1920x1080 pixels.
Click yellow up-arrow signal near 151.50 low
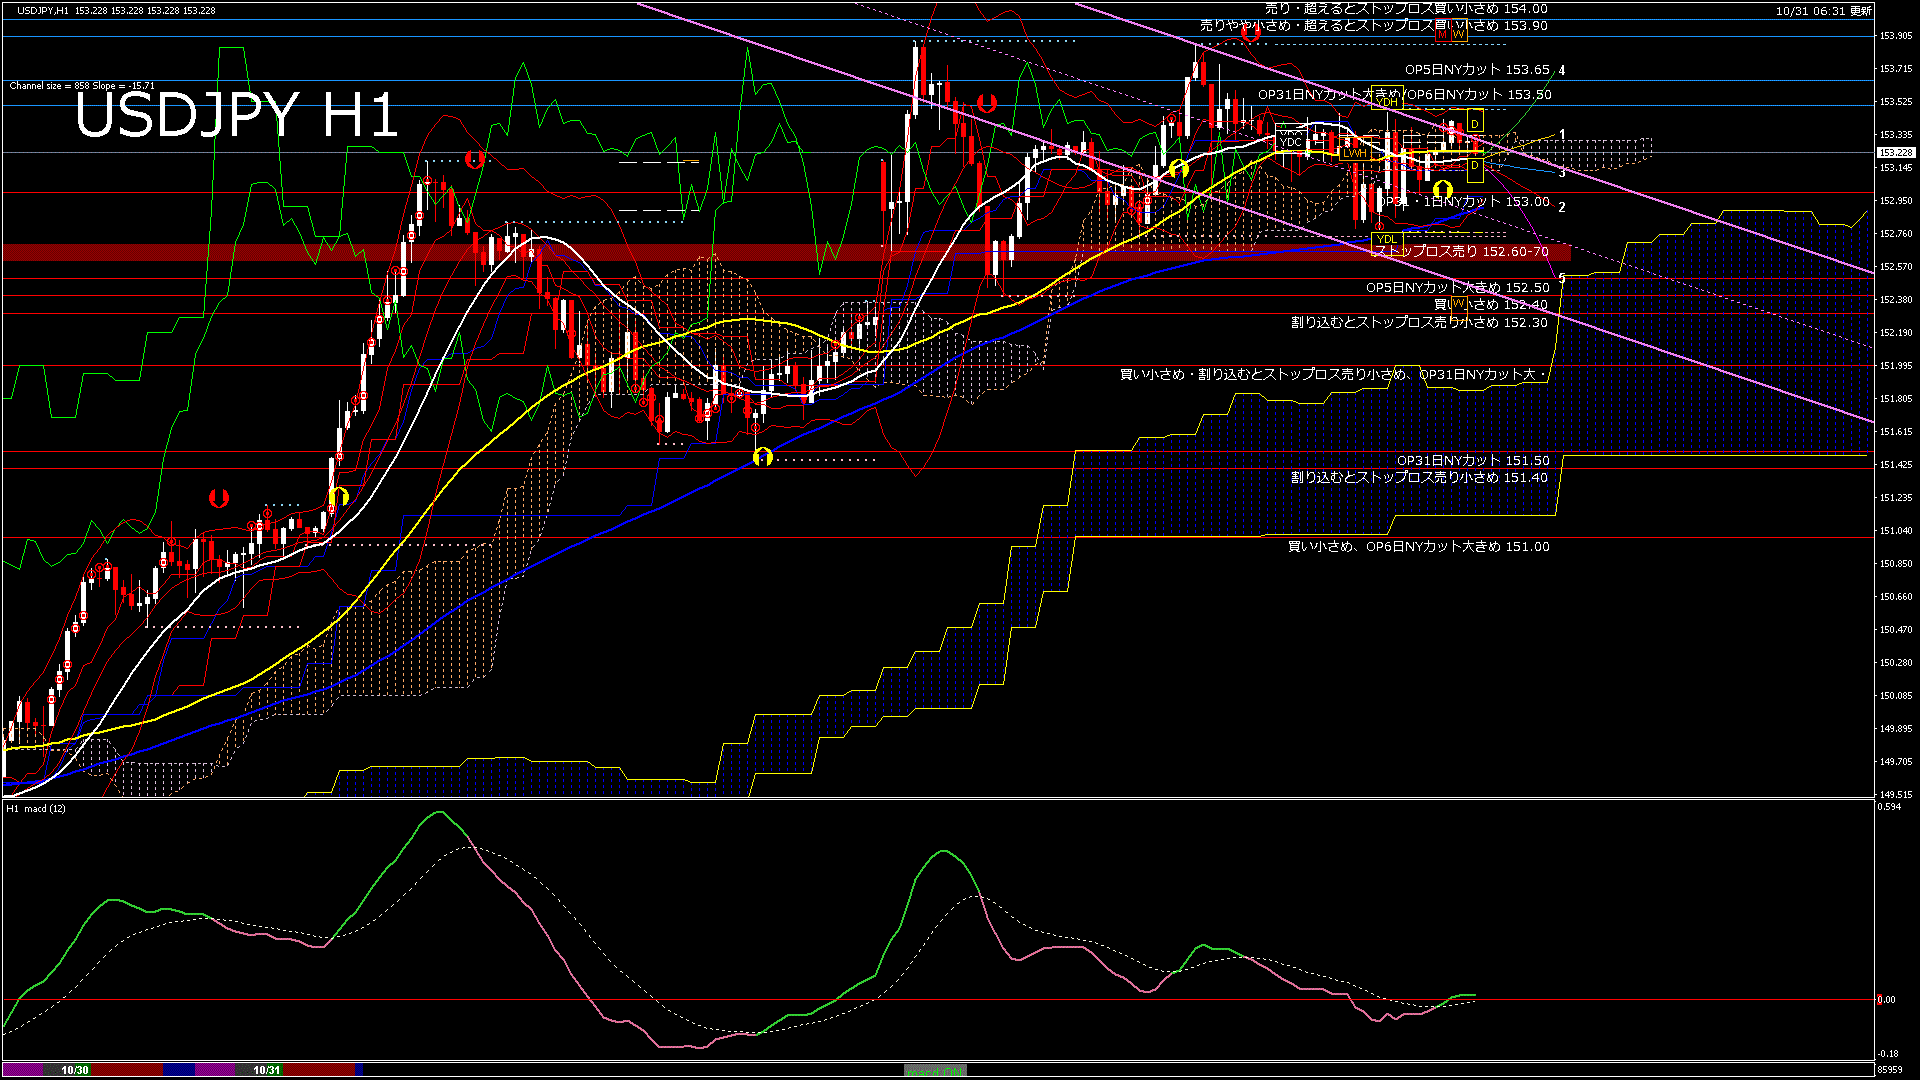(x=763, y=457)
